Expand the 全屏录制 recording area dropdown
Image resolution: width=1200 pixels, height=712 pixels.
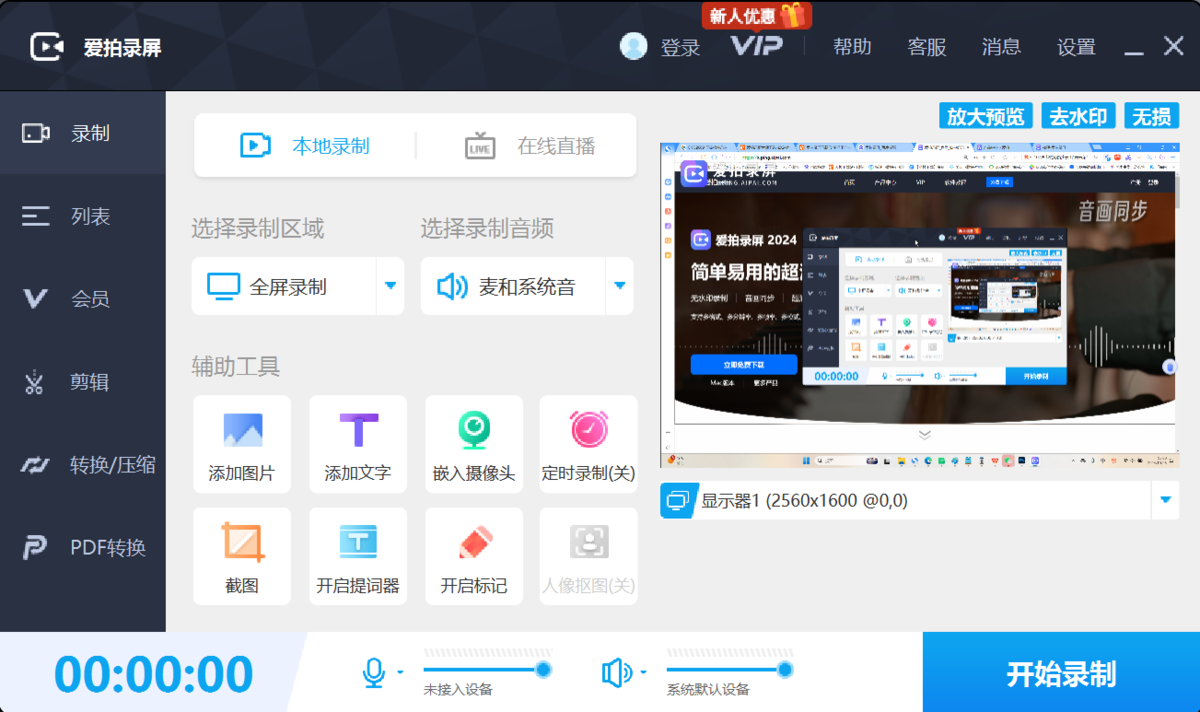coord(389,285)
